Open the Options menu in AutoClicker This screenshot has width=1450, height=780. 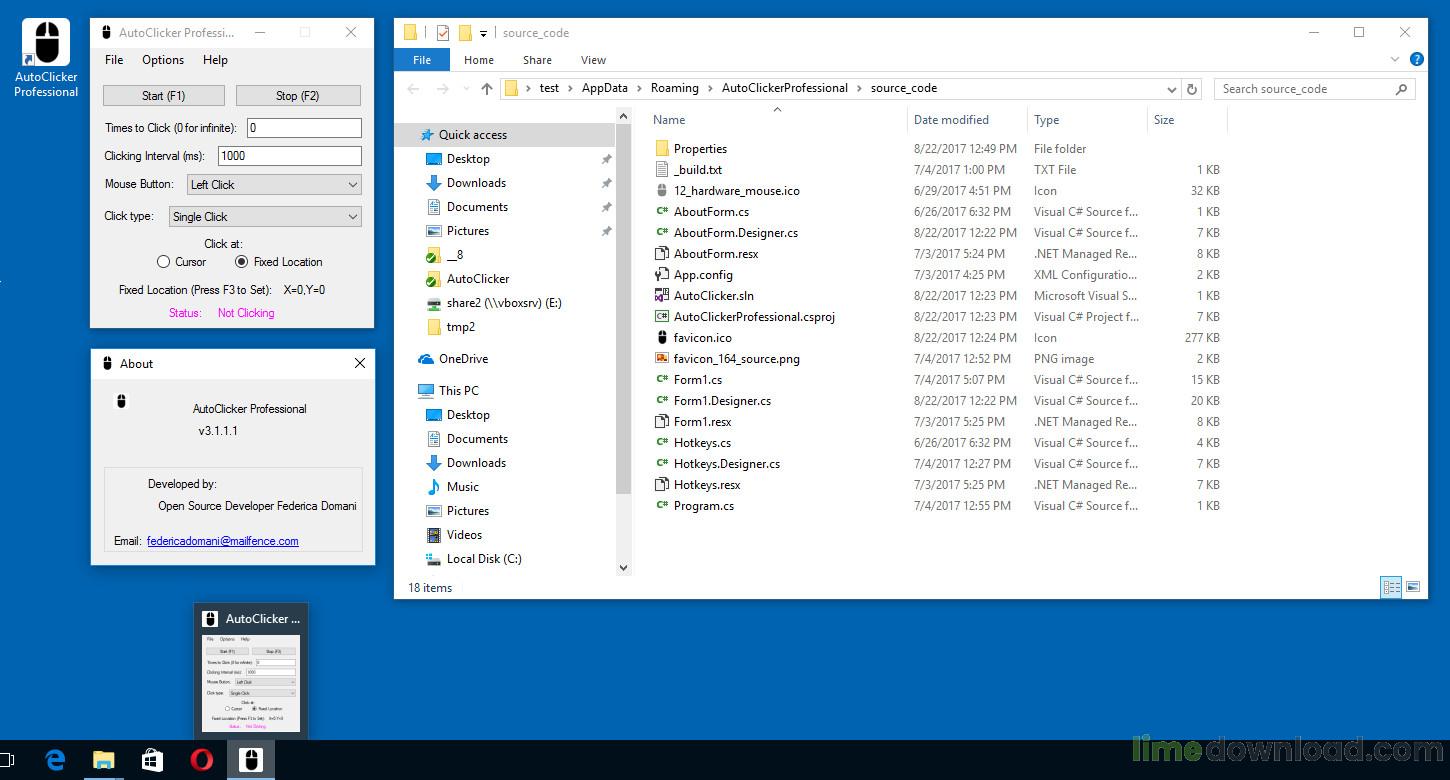(x=163, y=60)
